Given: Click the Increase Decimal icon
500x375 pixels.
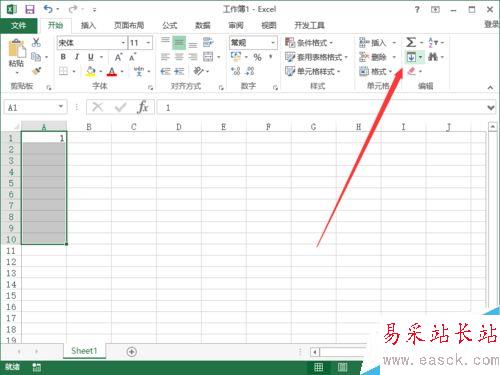Looking at the screenshot, I should click(x=236, y=71).
